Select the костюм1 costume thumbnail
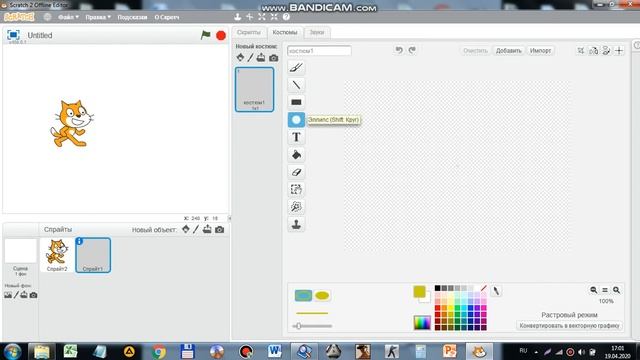Viewport: 640px width, 360px height. (x=254, y=89)
